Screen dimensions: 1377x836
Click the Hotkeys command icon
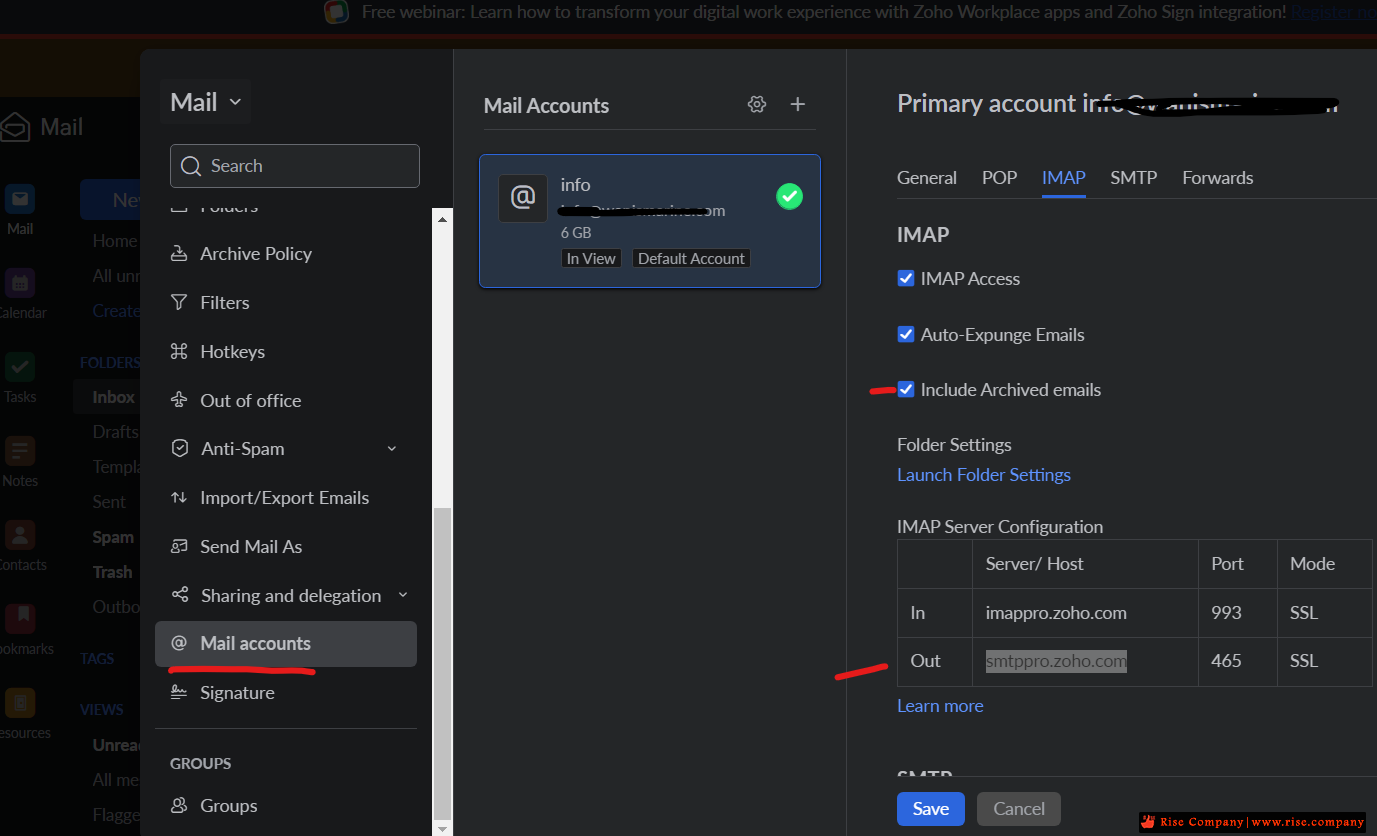point(179,351)
